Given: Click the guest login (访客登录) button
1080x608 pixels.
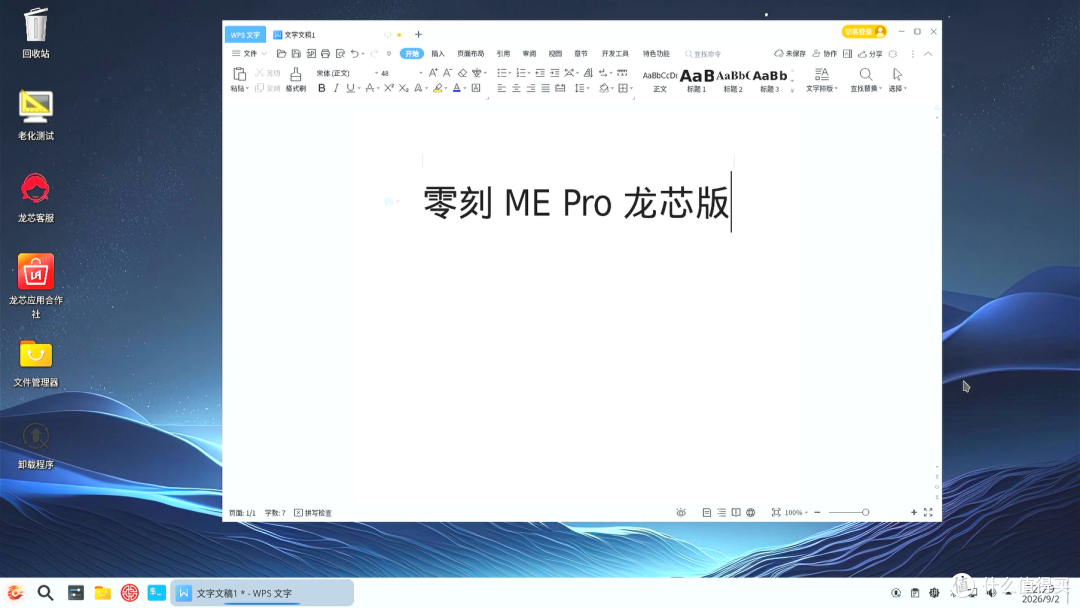Looking at the screenshot, I should click(x=864, y=32).
